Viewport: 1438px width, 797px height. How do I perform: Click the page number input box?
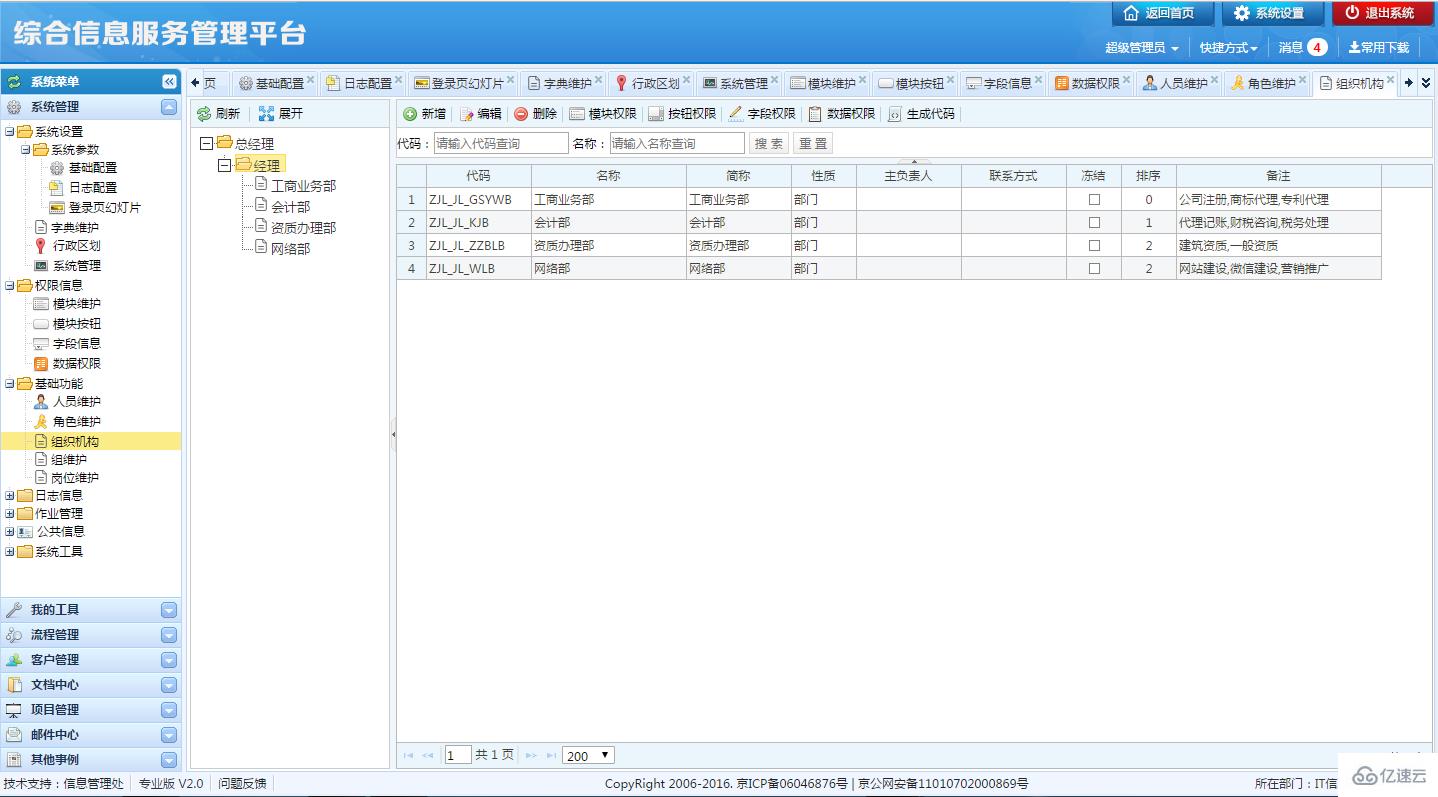tap(458, 756)
